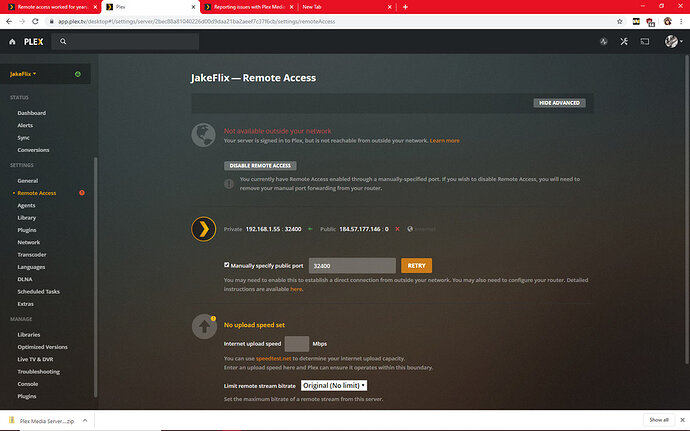Open Conversions in the sidebar

tap(33, 150)
